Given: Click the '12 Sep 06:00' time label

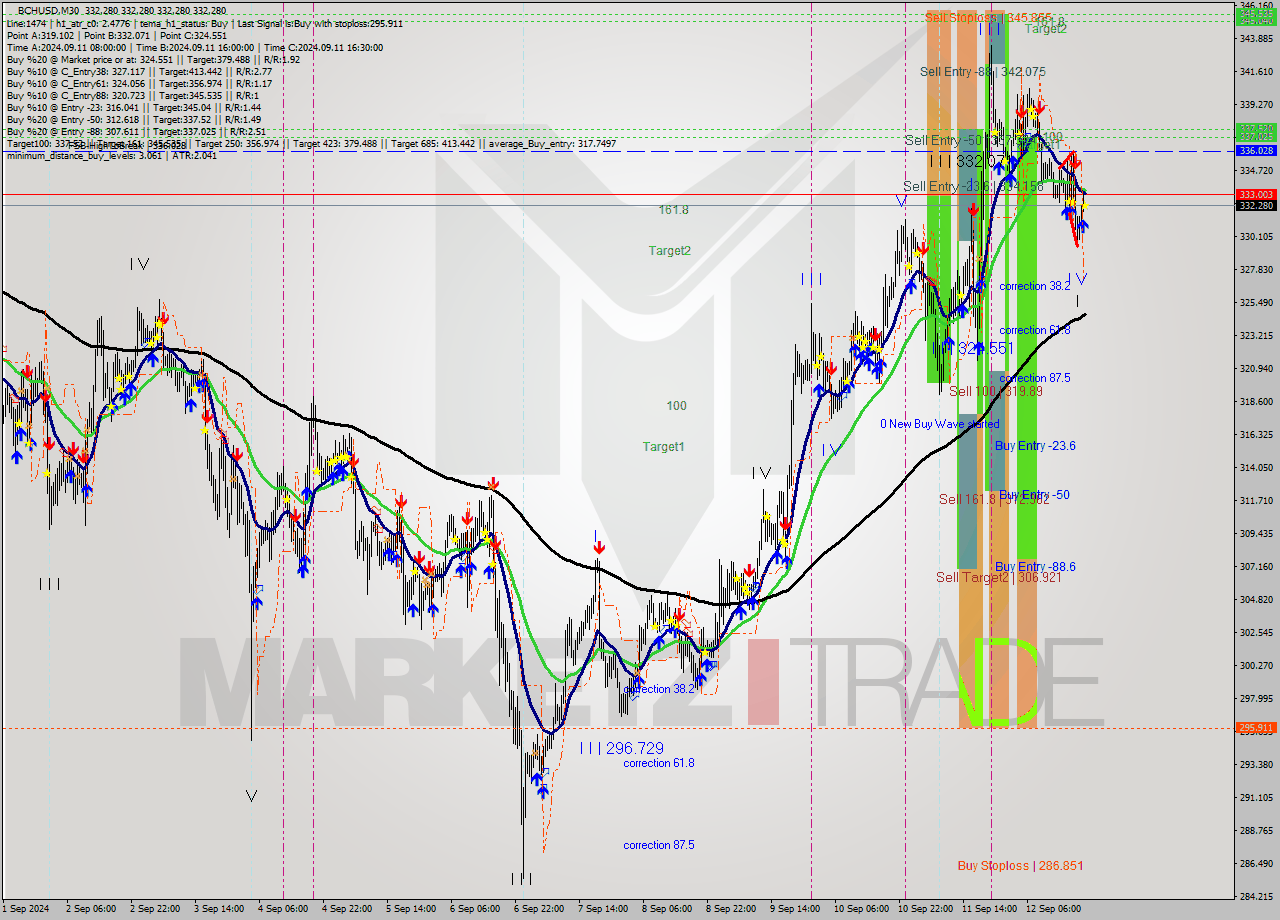Looking at the screenshot, I should coord(1053,909).
